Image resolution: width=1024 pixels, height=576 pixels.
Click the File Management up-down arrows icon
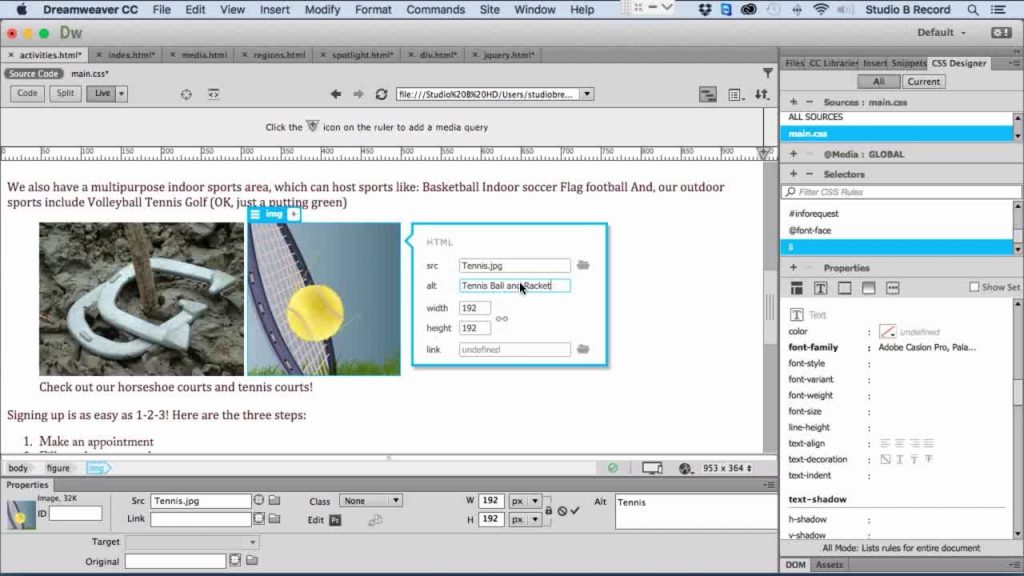tap(762, 94)
